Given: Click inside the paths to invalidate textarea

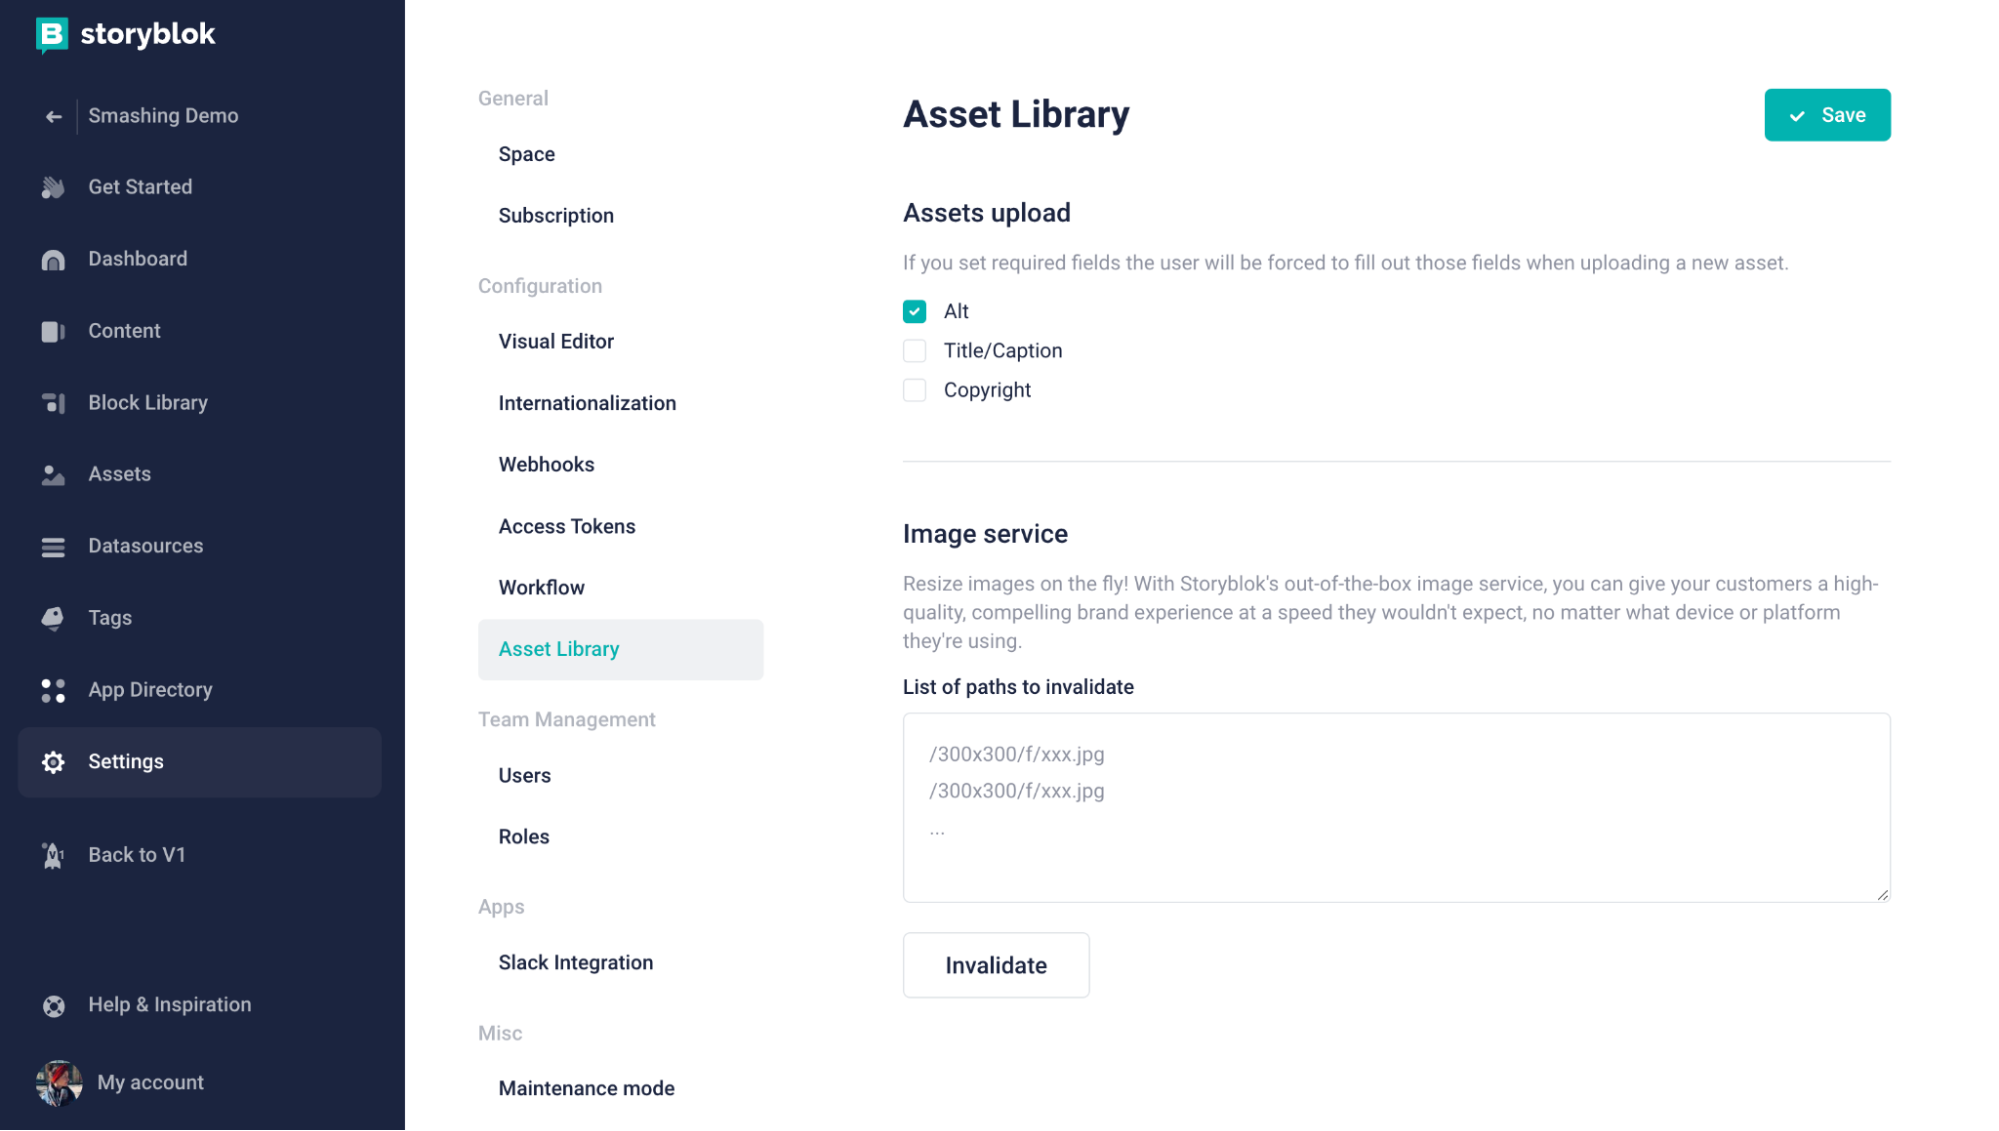Looking at the screenshot, I should tap(1395, 808).
